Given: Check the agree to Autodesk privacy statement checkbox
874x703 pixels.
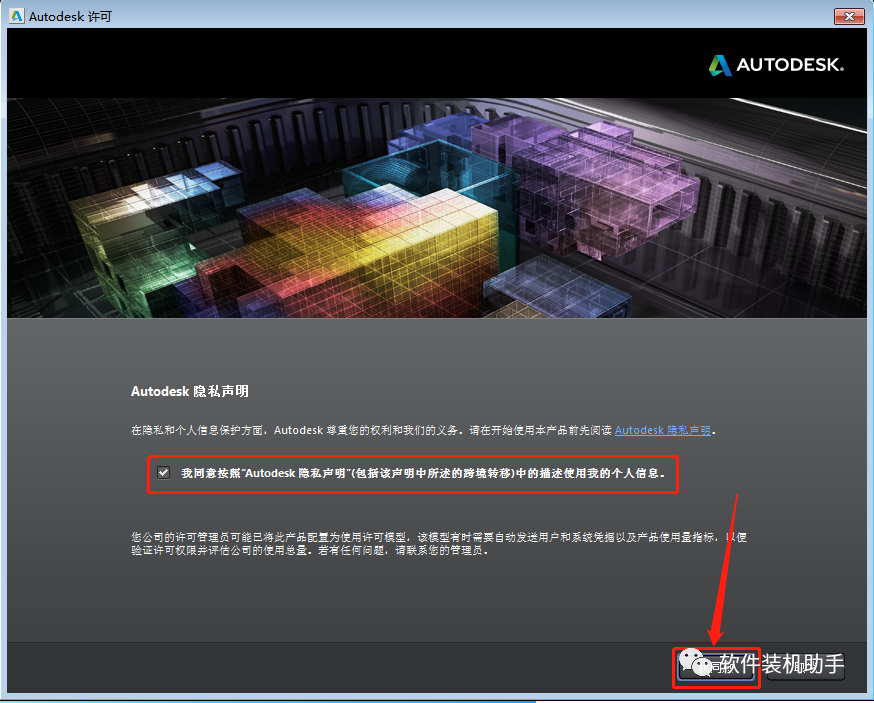Looking at the screenshot, I should [163, 473].
